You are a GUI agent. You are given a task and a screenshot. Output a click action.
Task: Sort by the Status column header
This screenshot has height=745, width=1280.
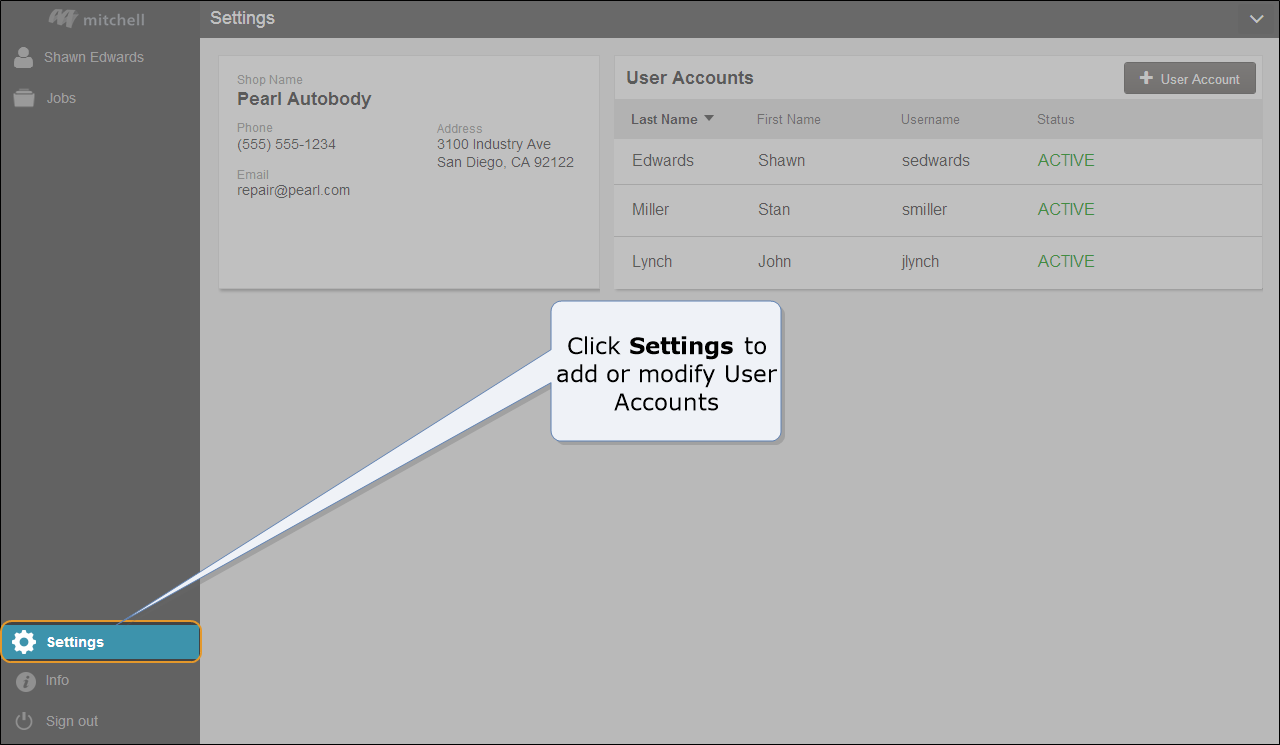(1055, 119)
